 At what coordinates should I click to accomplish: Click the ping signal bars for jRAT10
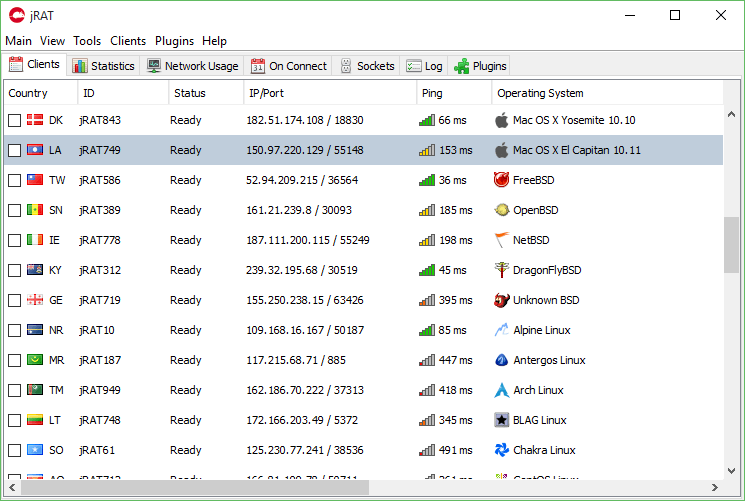click(427, 330)
